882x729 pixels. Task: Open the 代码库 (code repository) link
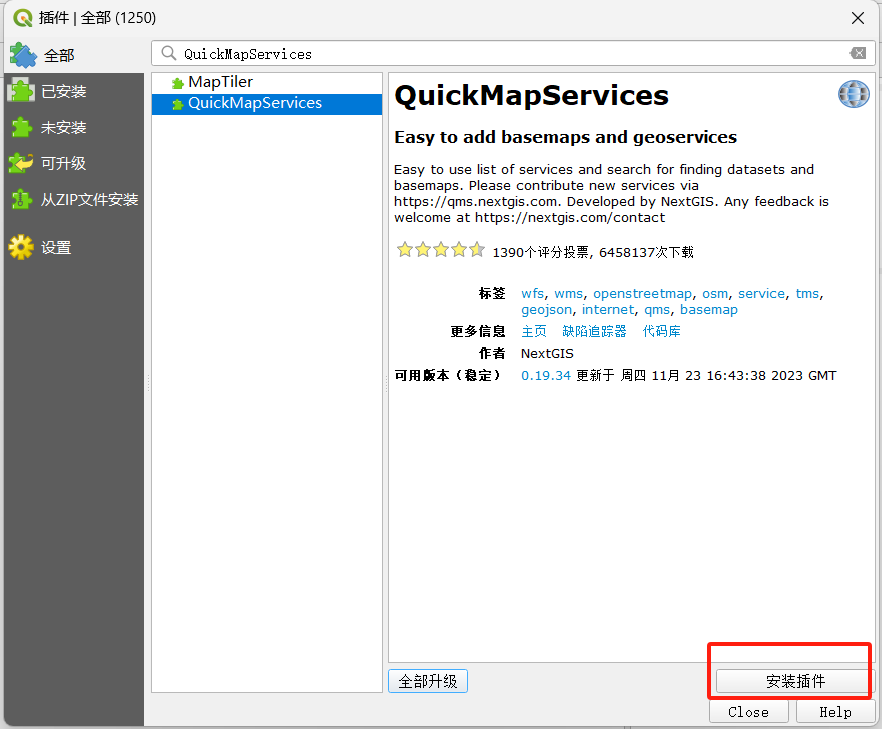click(x=662, y=331)
